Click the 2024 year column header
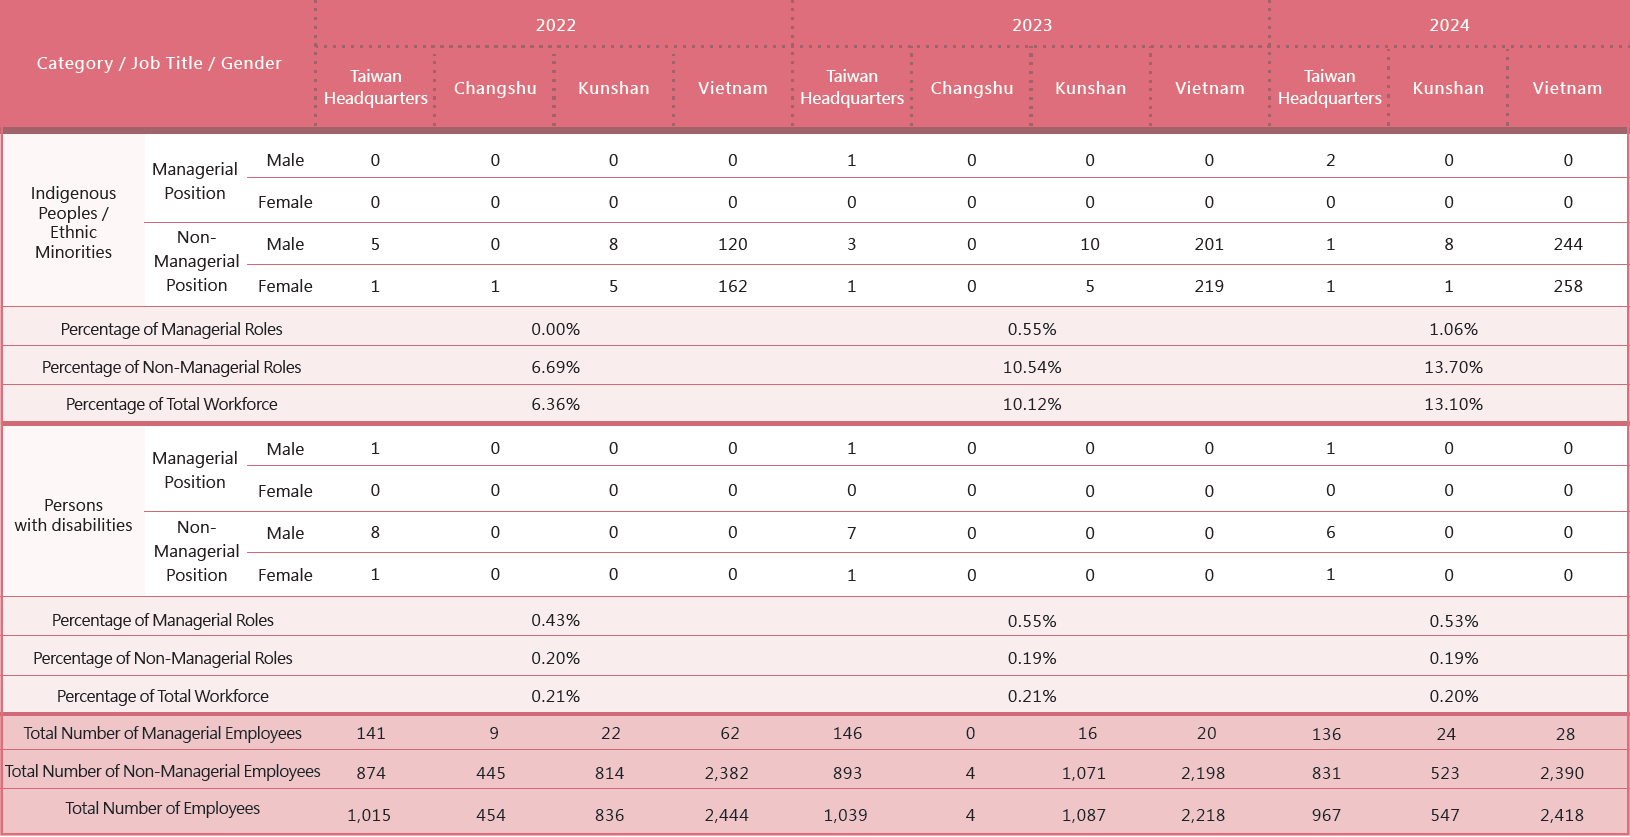The width and height of the screenshot is (1630, 837). [1448, 25]
